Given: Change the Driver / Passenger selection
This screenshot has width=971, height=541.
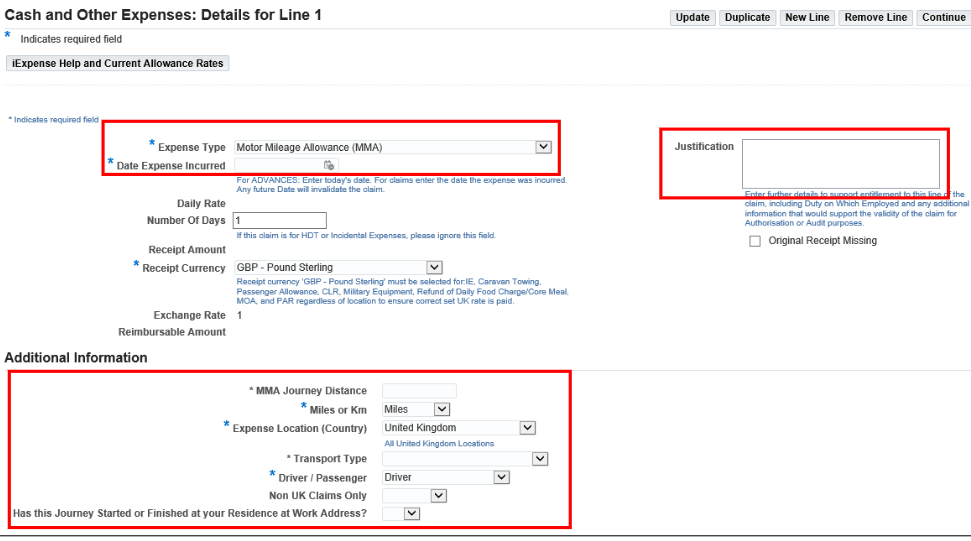Looking at the screenshot, I should coord(447,478).
